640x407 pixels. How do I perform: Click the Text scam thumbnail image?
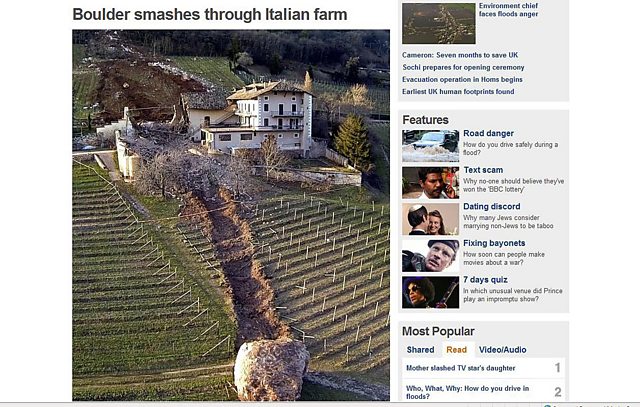[431, 183]
